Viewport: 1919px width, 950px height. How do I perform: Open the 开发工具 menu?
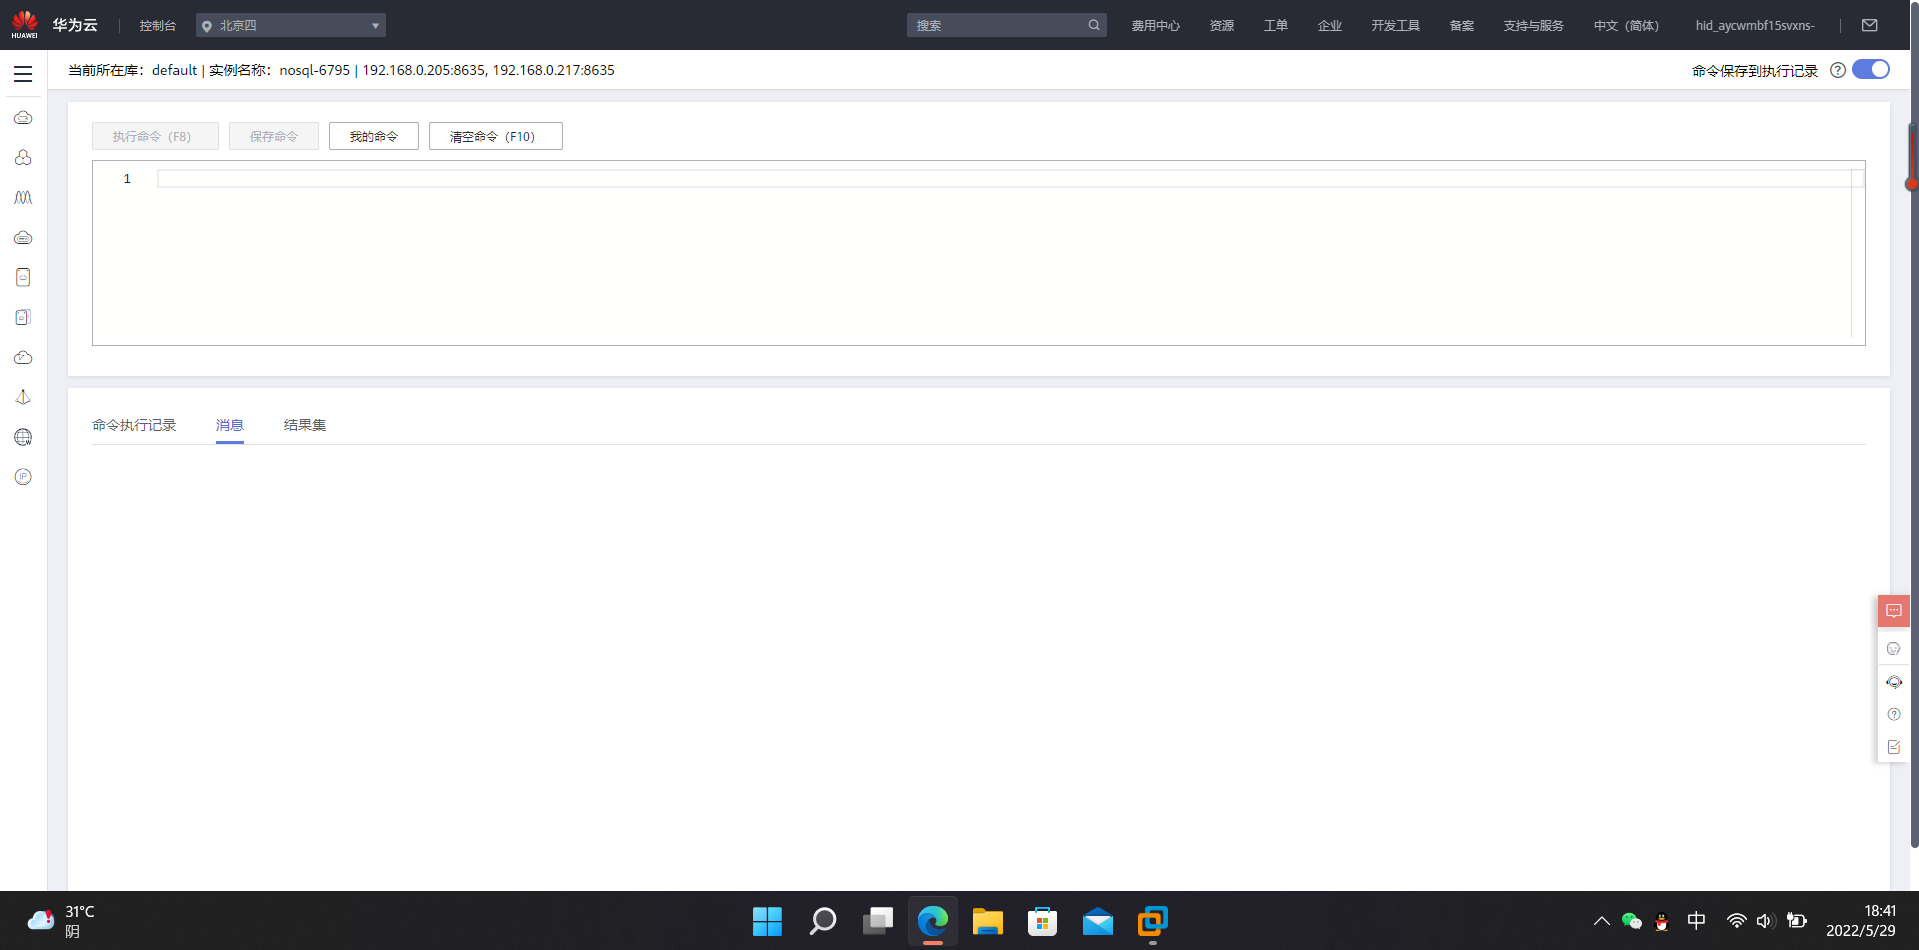(1396, 26)
